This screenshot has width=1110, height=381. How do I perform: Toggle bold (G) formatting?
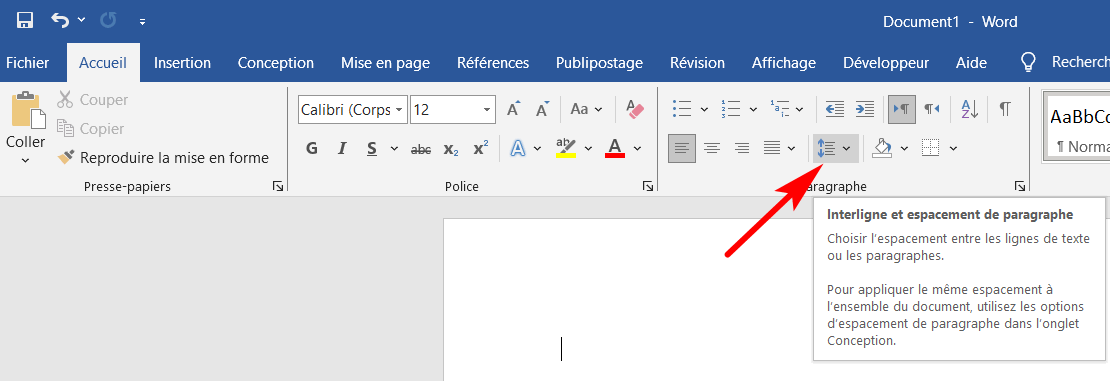(x=311, y=148)
